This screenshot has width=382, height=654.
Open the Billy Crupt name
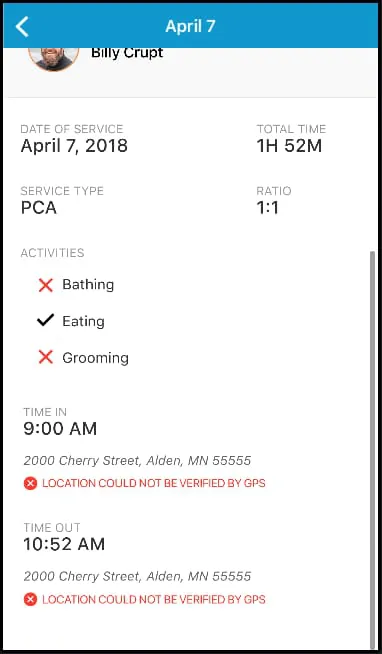(x=127, y=53)
